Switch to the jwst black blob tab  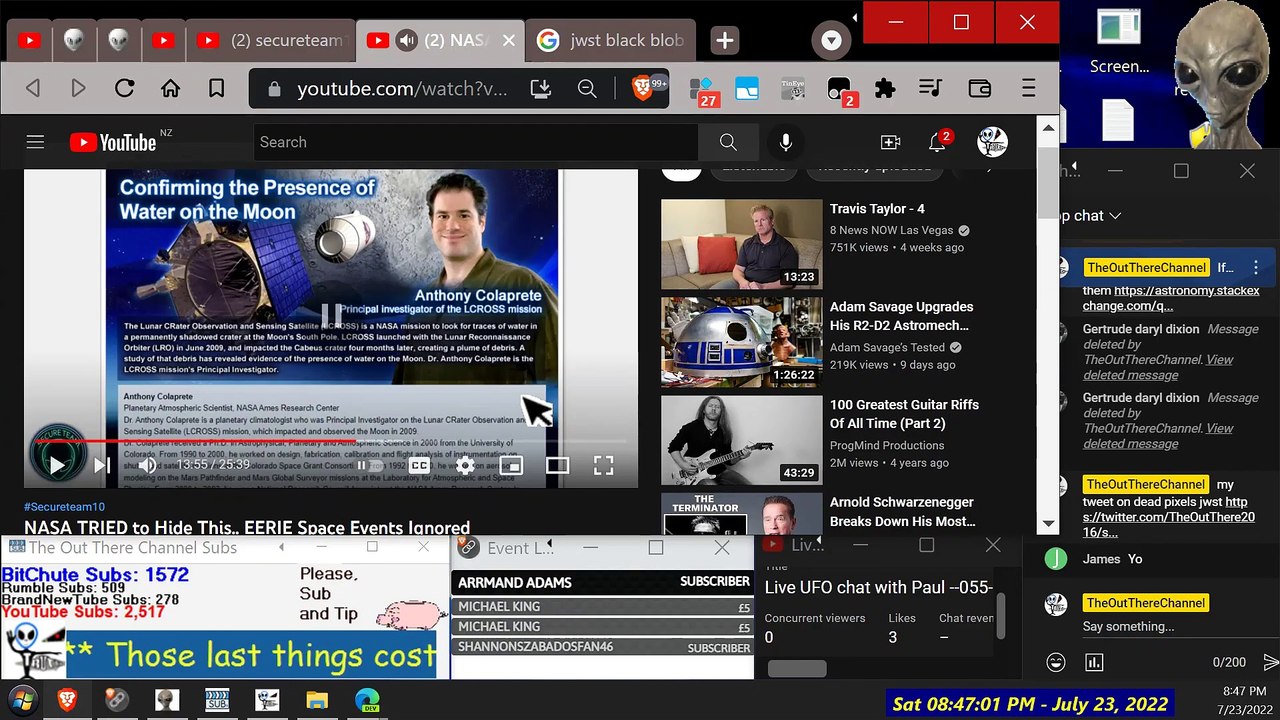point(610,41)
